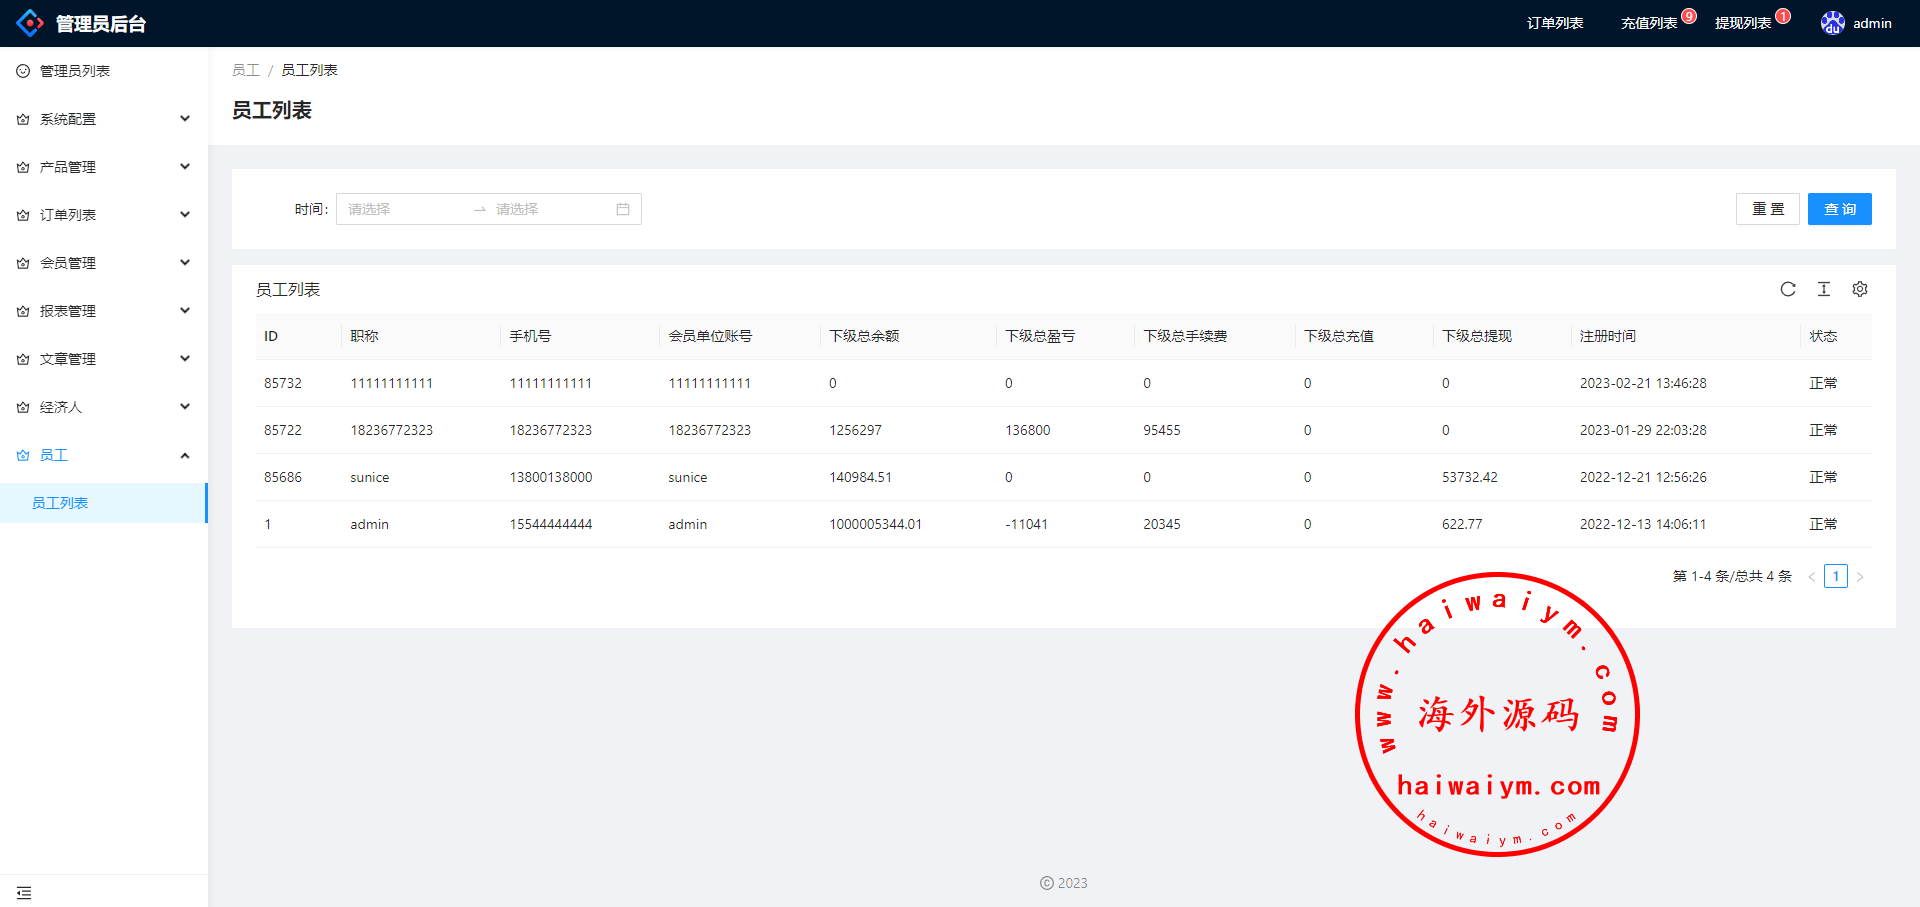1920x907 pixels.
Task: Click the table refresh icon
Action: pos(1788,289)
